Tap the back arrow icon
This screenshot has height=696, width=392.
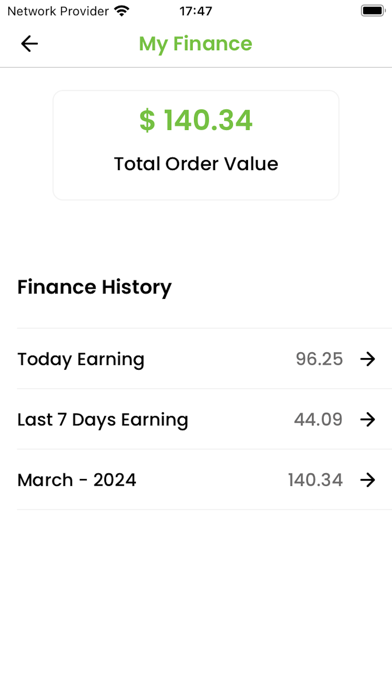(29, 44)
